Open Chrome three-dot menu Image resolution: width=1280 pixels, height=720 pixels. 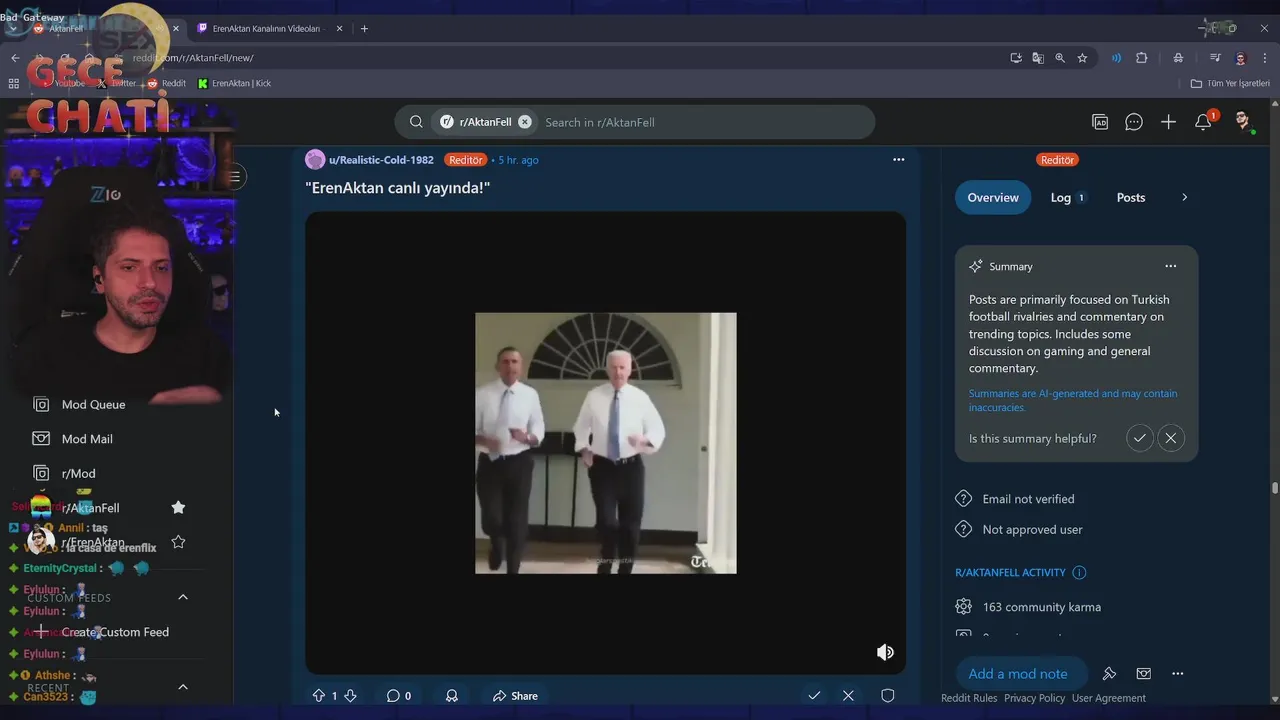click(1264, 58)
